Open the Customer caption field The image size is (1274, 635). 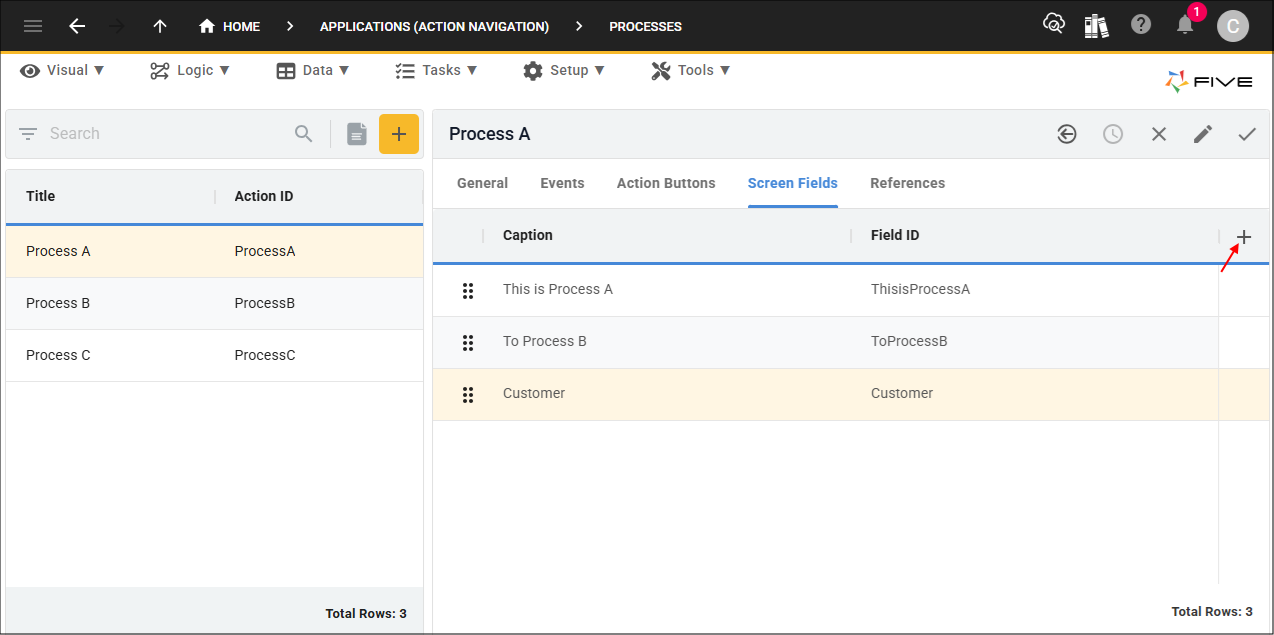click(534, 393)
